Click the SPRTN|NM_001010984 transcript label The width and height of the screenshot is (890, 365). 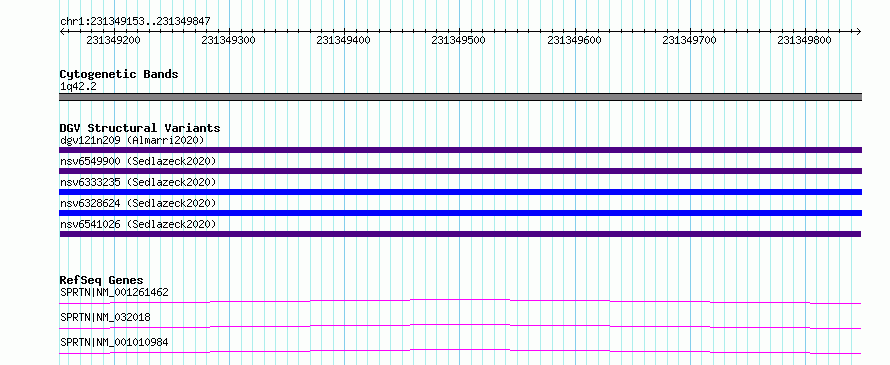114,342
